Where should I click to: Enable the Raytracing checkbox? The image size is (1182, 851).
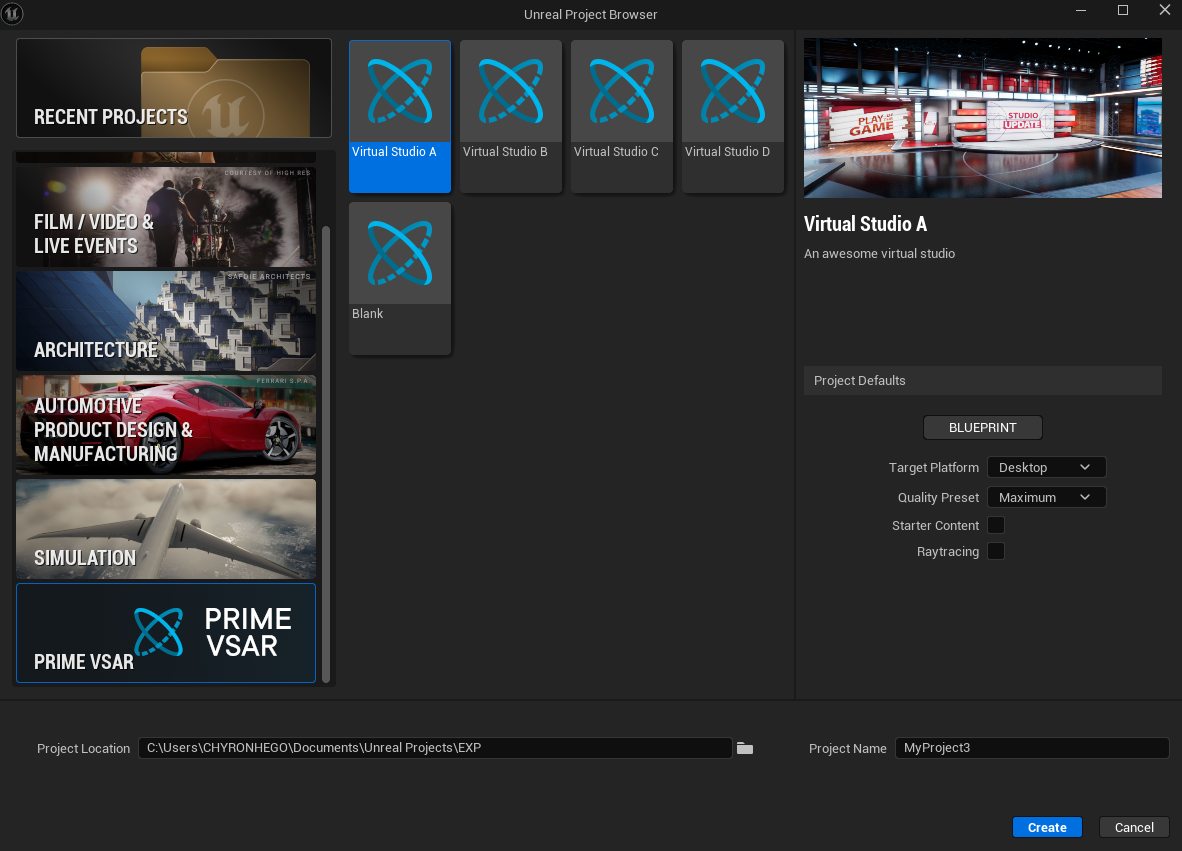click(x=996, y=552)
